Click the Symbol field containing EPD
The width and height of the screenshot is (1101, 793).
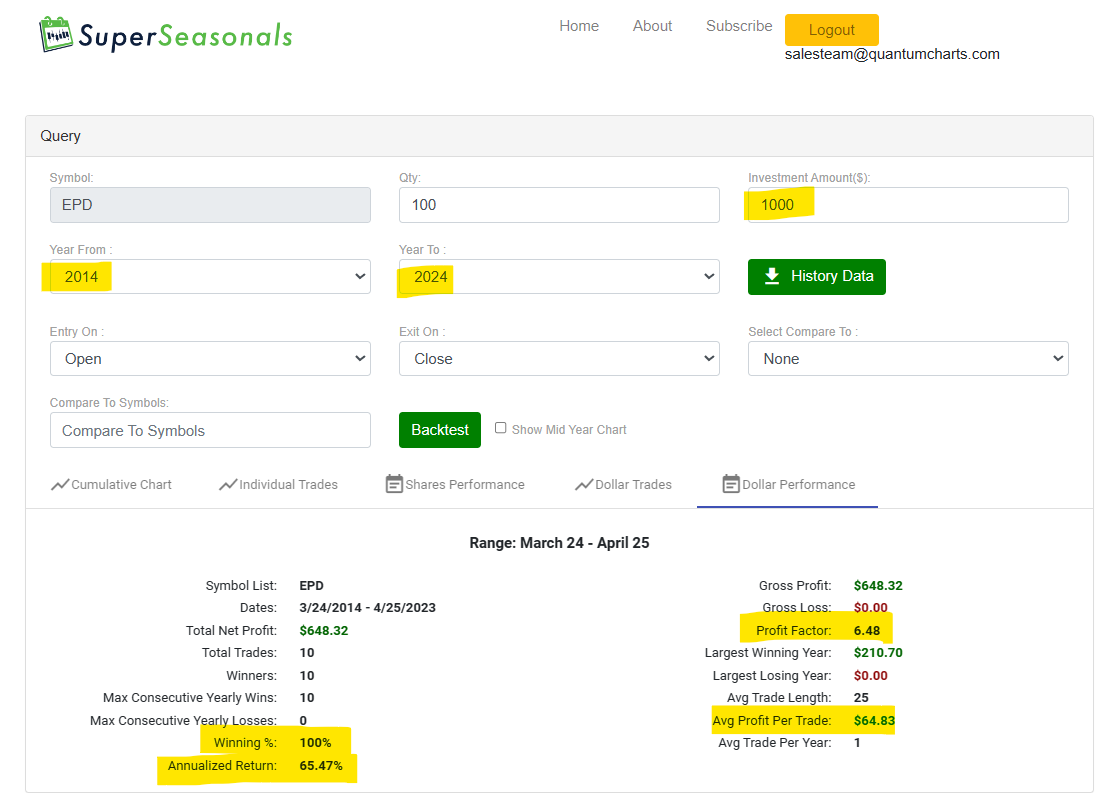click(x=210, y=205)
